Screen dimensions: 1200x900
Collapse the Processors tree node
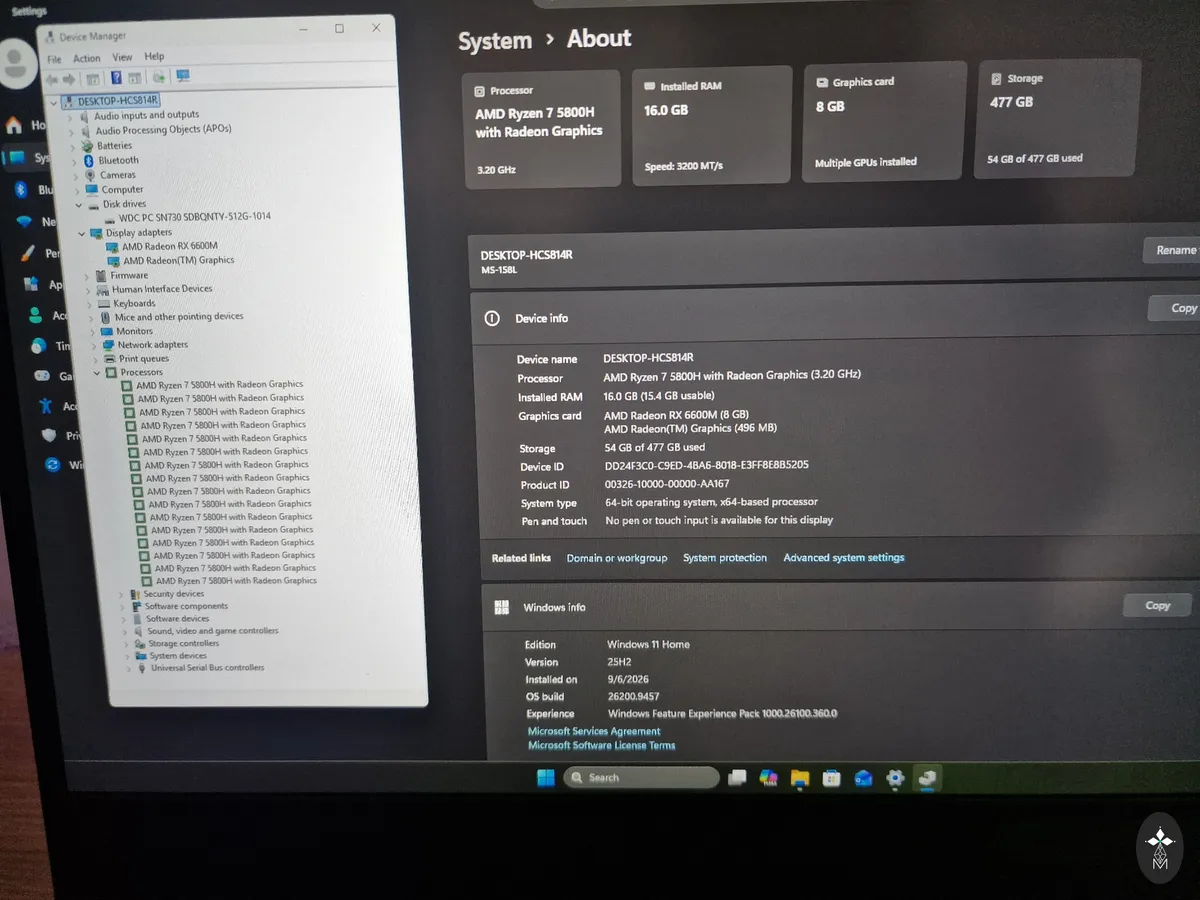click(98, 372)
